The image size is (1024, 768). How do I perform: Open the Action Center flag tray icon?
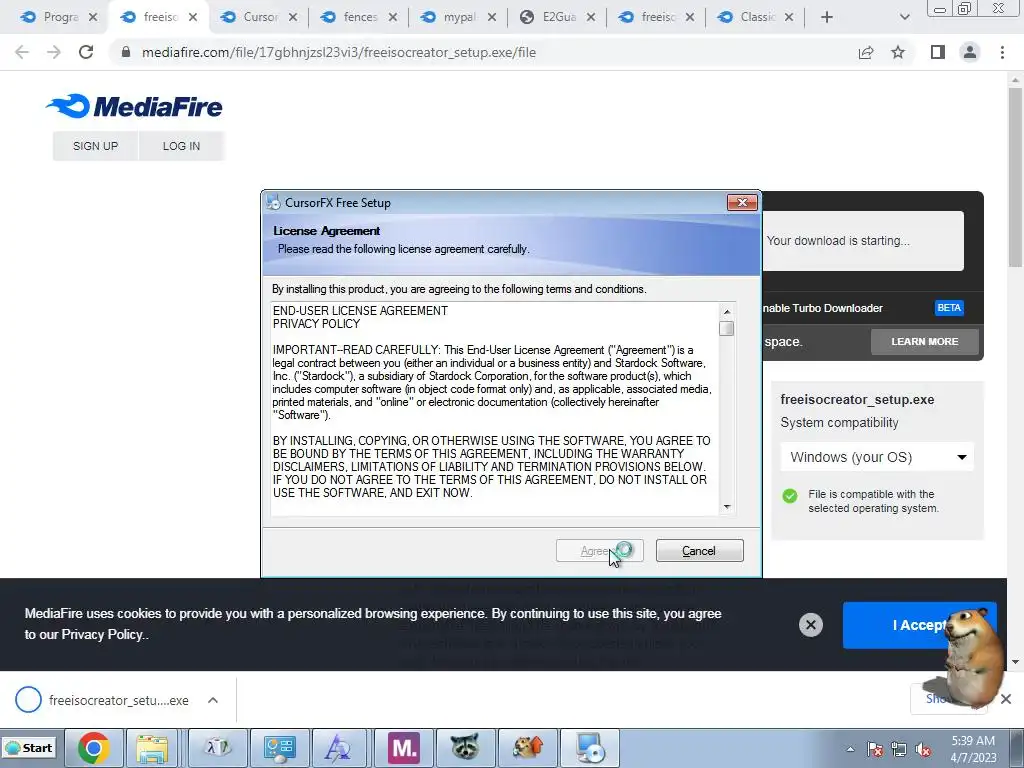875,749
